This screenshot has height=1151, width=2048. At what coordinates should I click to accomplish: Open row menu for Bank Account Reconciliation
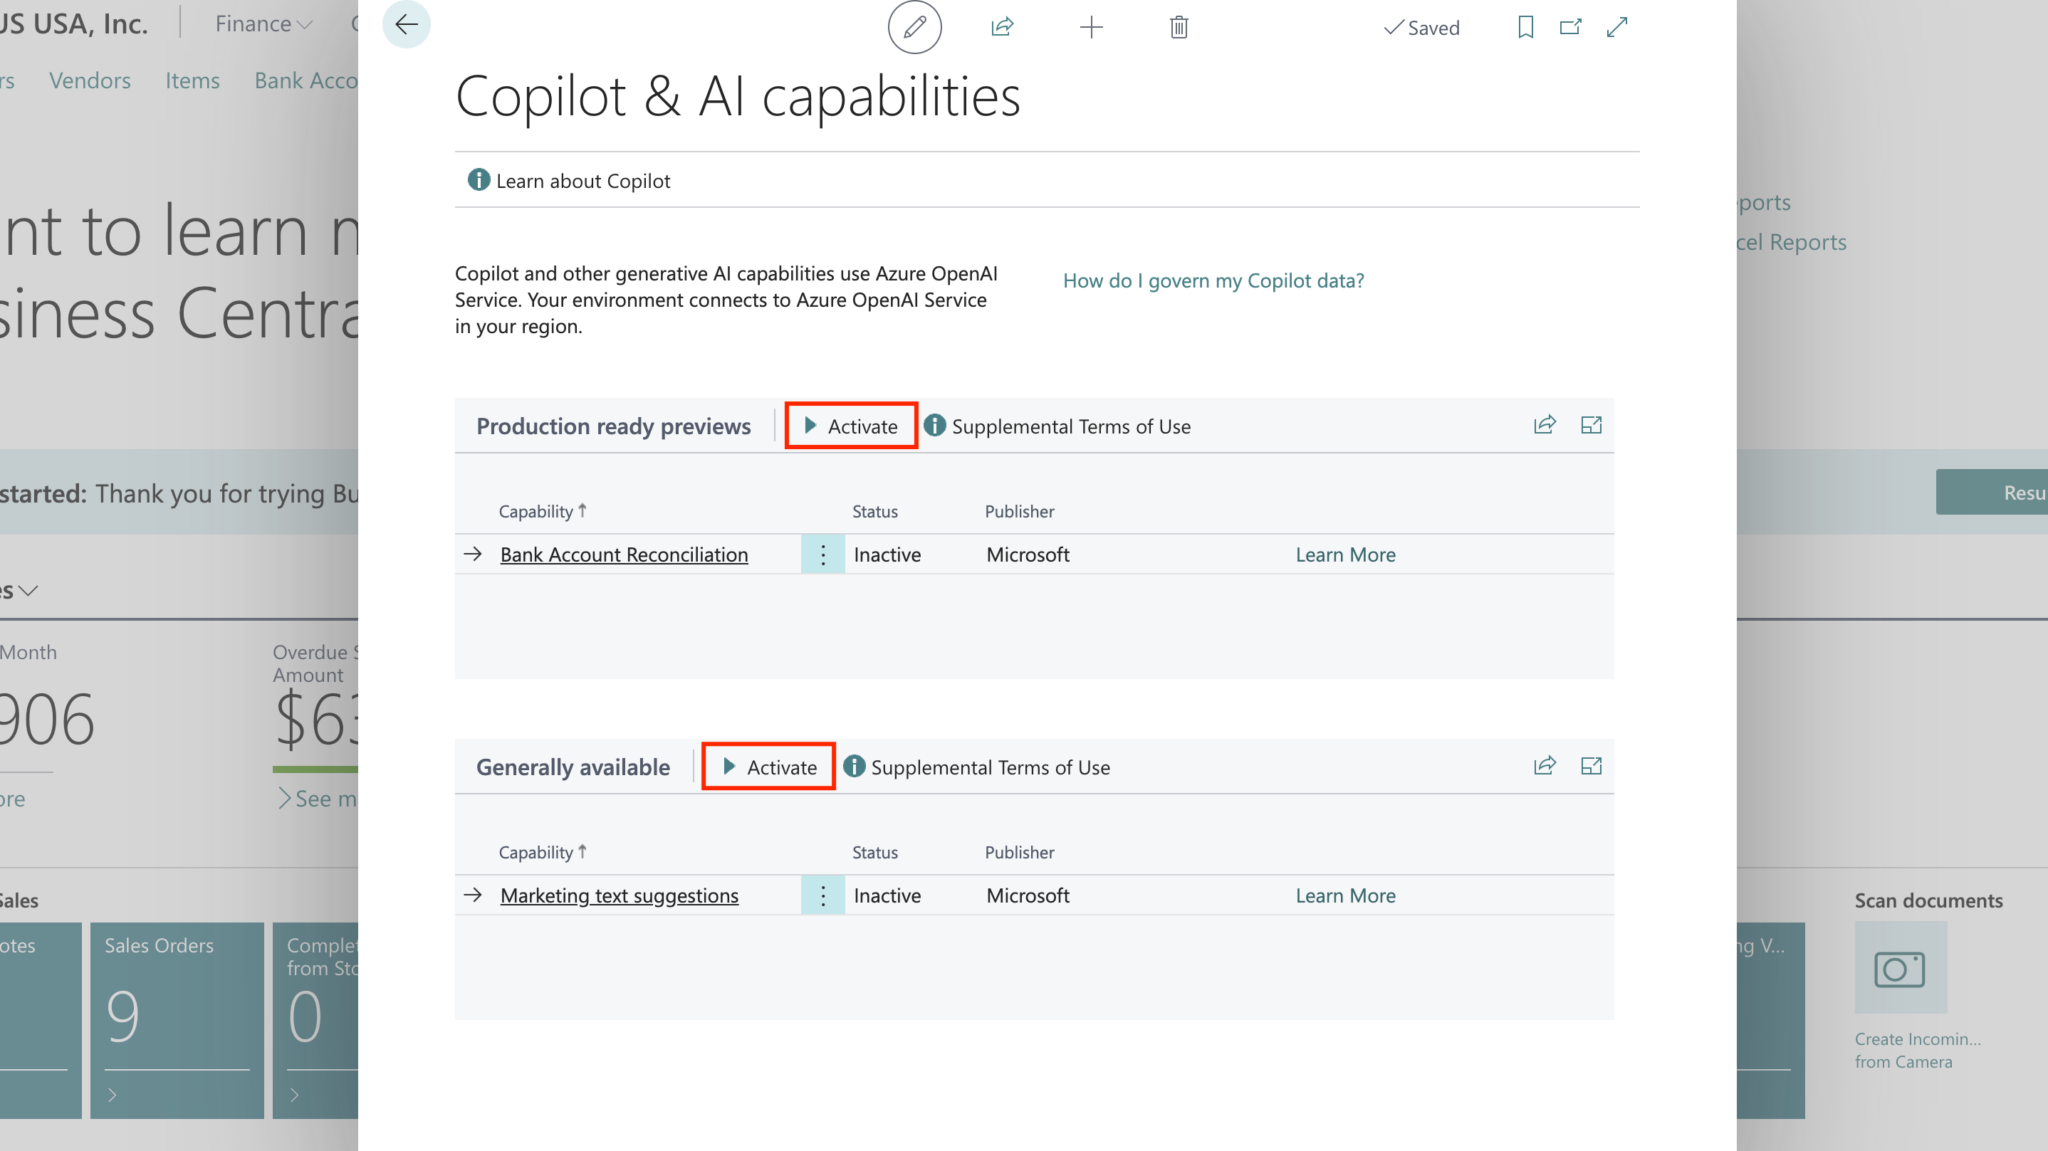coord(823,554)
